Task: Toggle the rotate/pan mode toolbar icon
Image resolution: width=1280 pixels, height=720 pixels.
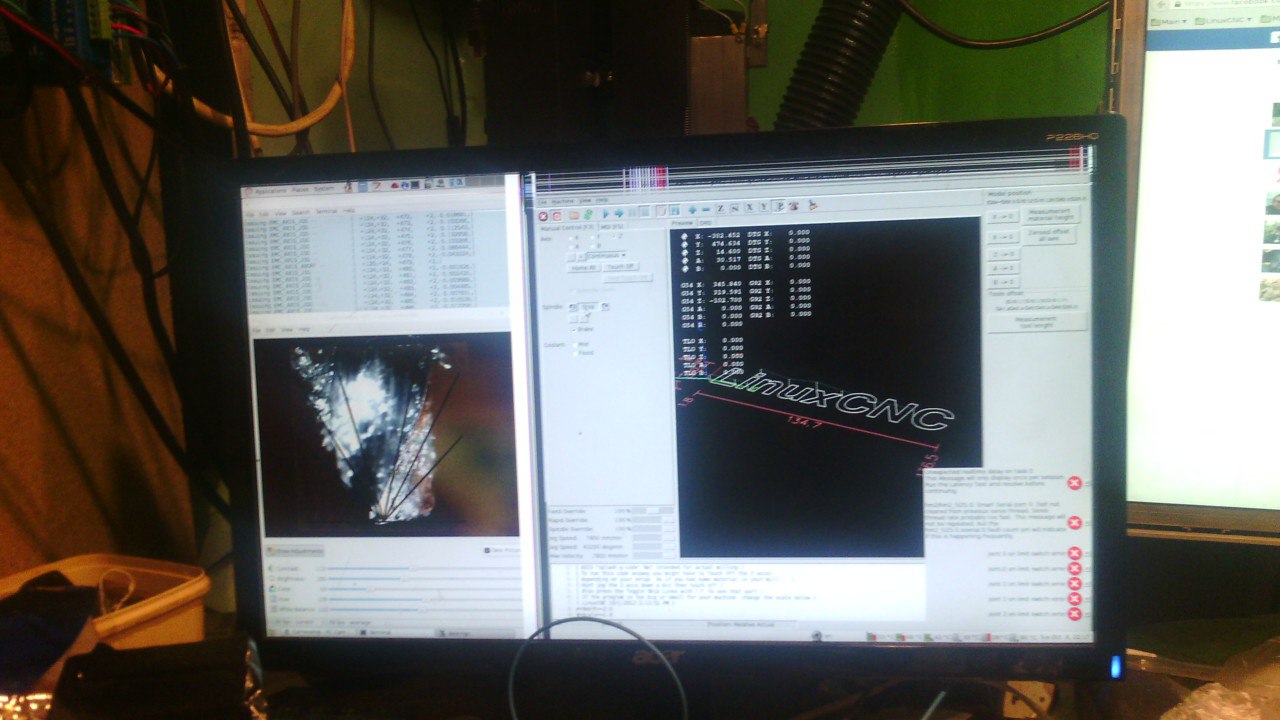Action: [x=794, y=205]
